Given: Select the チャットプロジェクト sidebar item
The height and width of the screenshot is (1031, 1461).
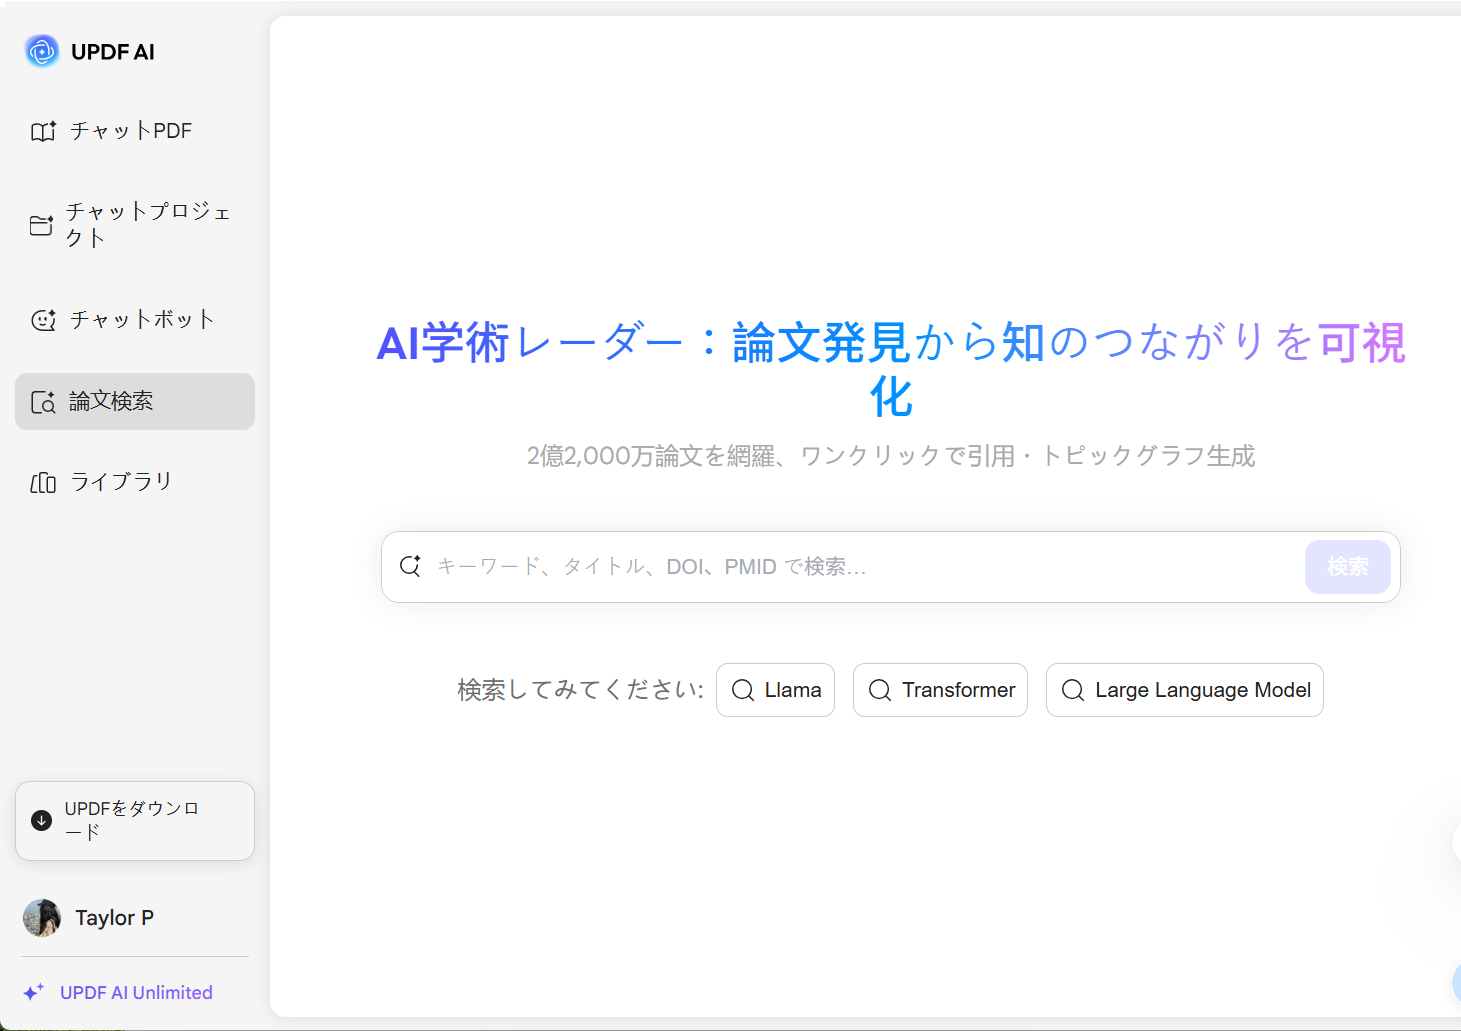Looking at the screenshot, I should [147, 225].
